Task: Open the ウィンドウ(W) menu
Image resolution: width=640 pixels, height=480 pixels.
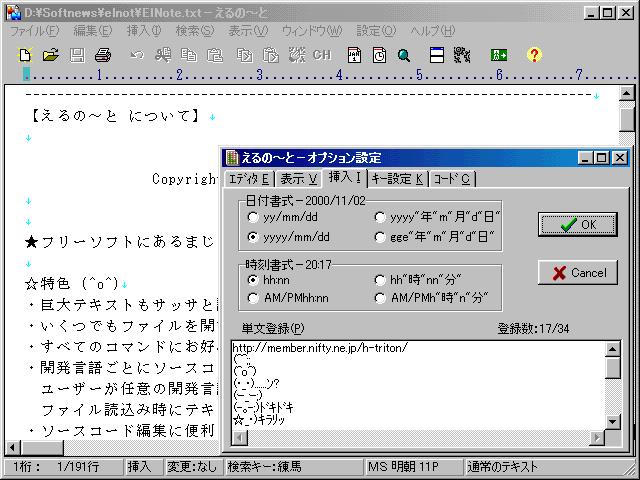Action: [x=312, y=31]
